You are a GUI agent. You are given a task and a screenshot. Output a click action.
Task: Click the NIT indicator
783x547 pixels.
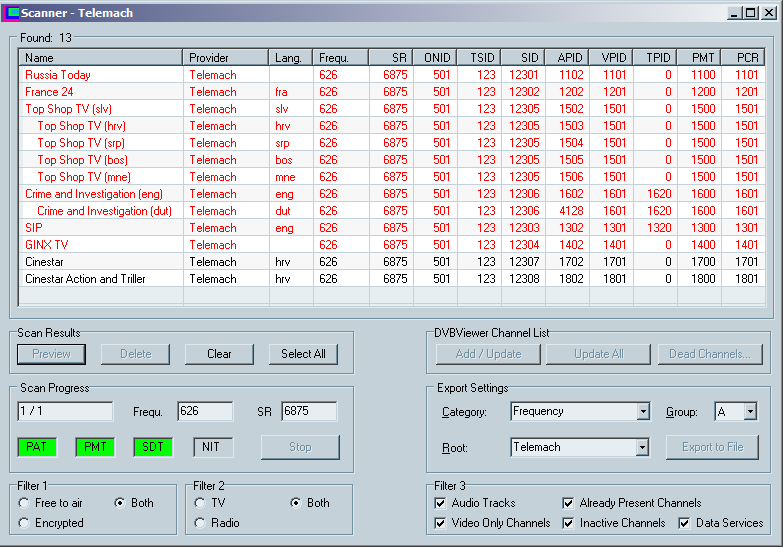pos(213,447)
